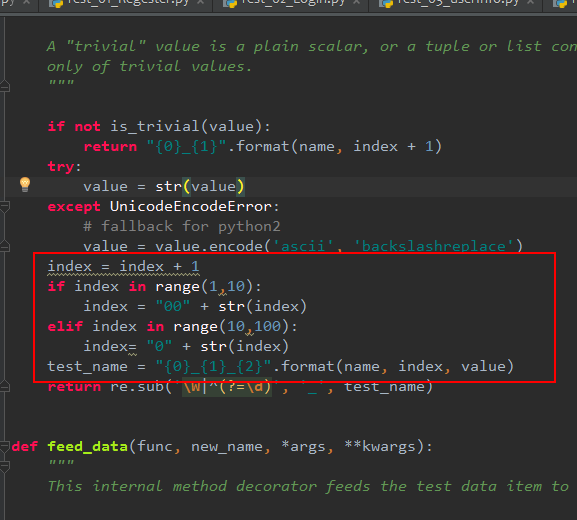Click the partially visible rightmost Python tab icon
Viewport: 577px width, 520px height.
point(561,3)
